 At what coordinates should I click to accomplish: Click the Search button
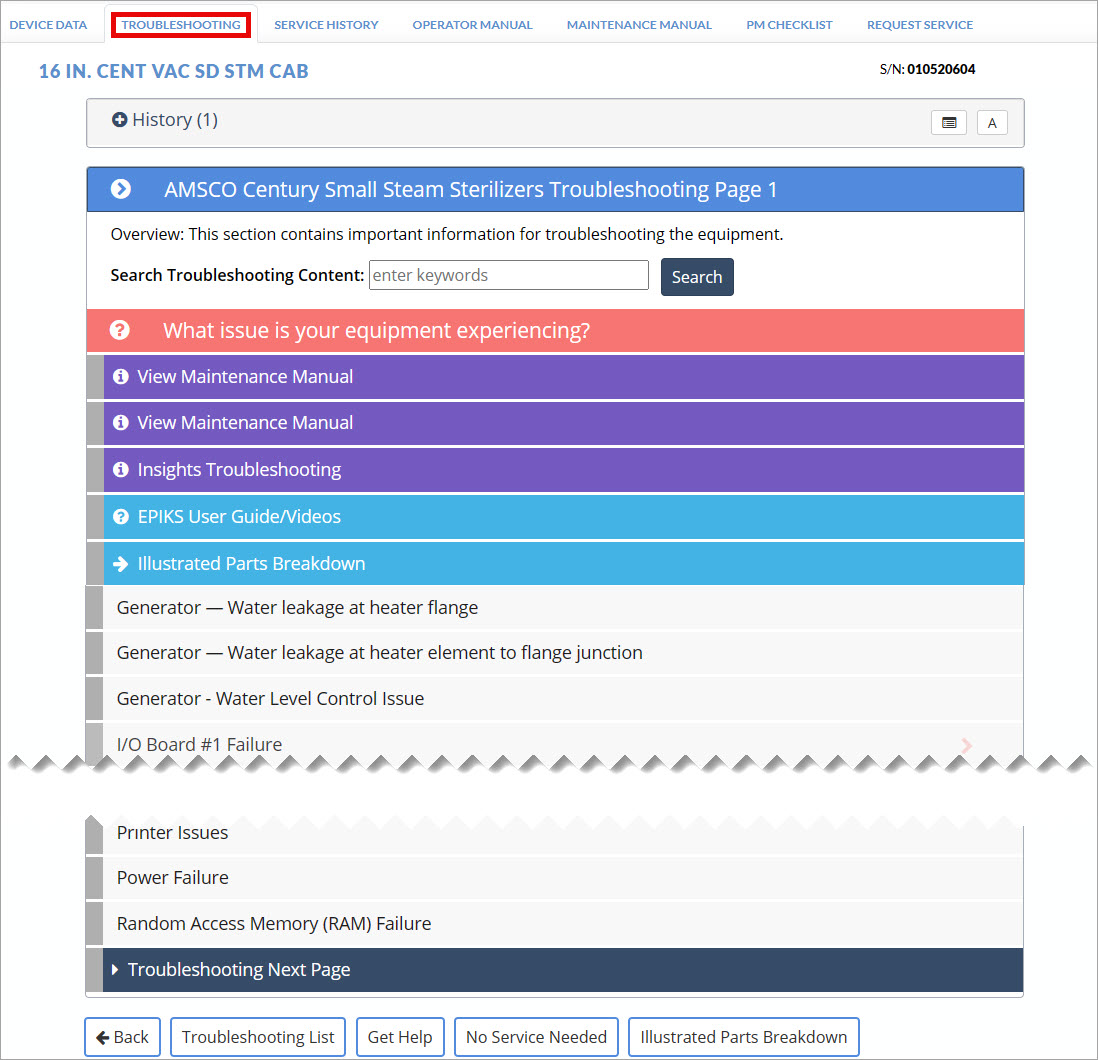697,277
